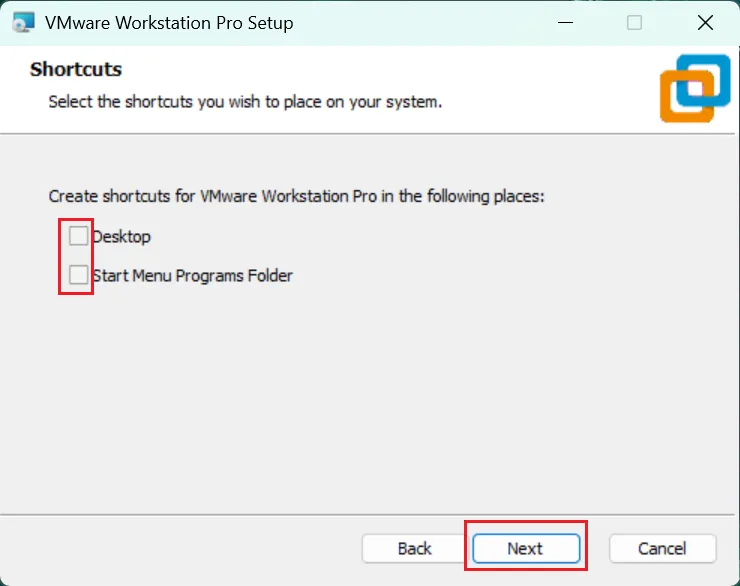Minimize the VMware Setup window
This screenshot has width=740, height=586.
pyautogui.click(x=565, y=22)
